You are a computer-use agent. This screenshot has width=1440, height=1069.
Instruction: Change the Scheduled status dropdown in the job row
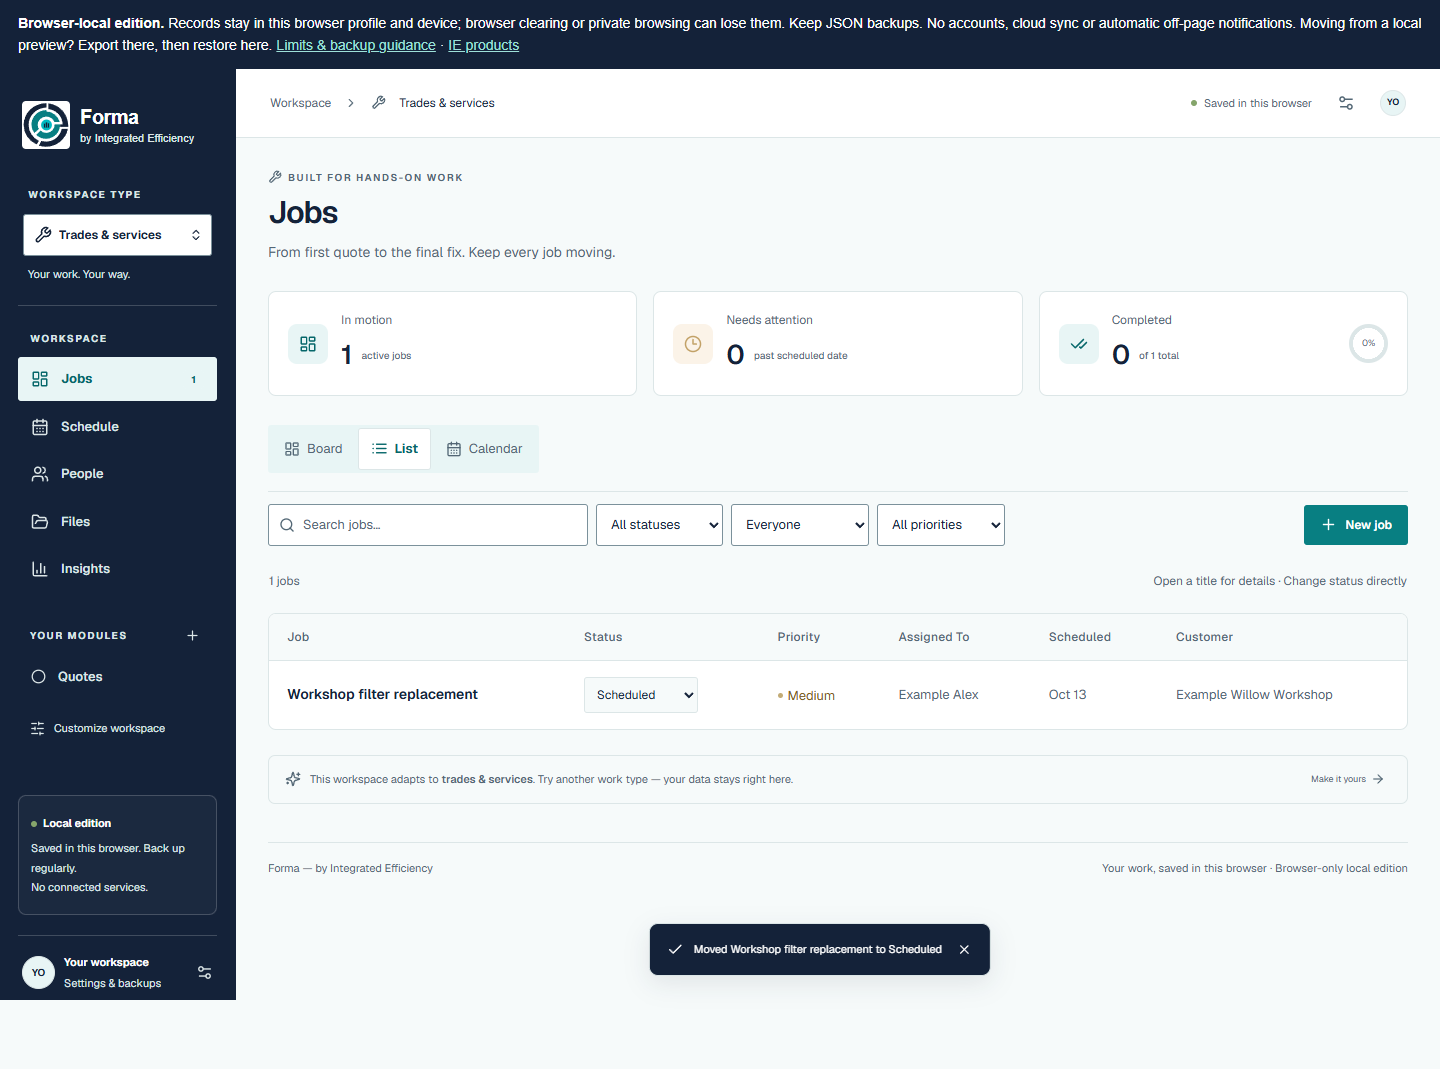tap(641, 695)
